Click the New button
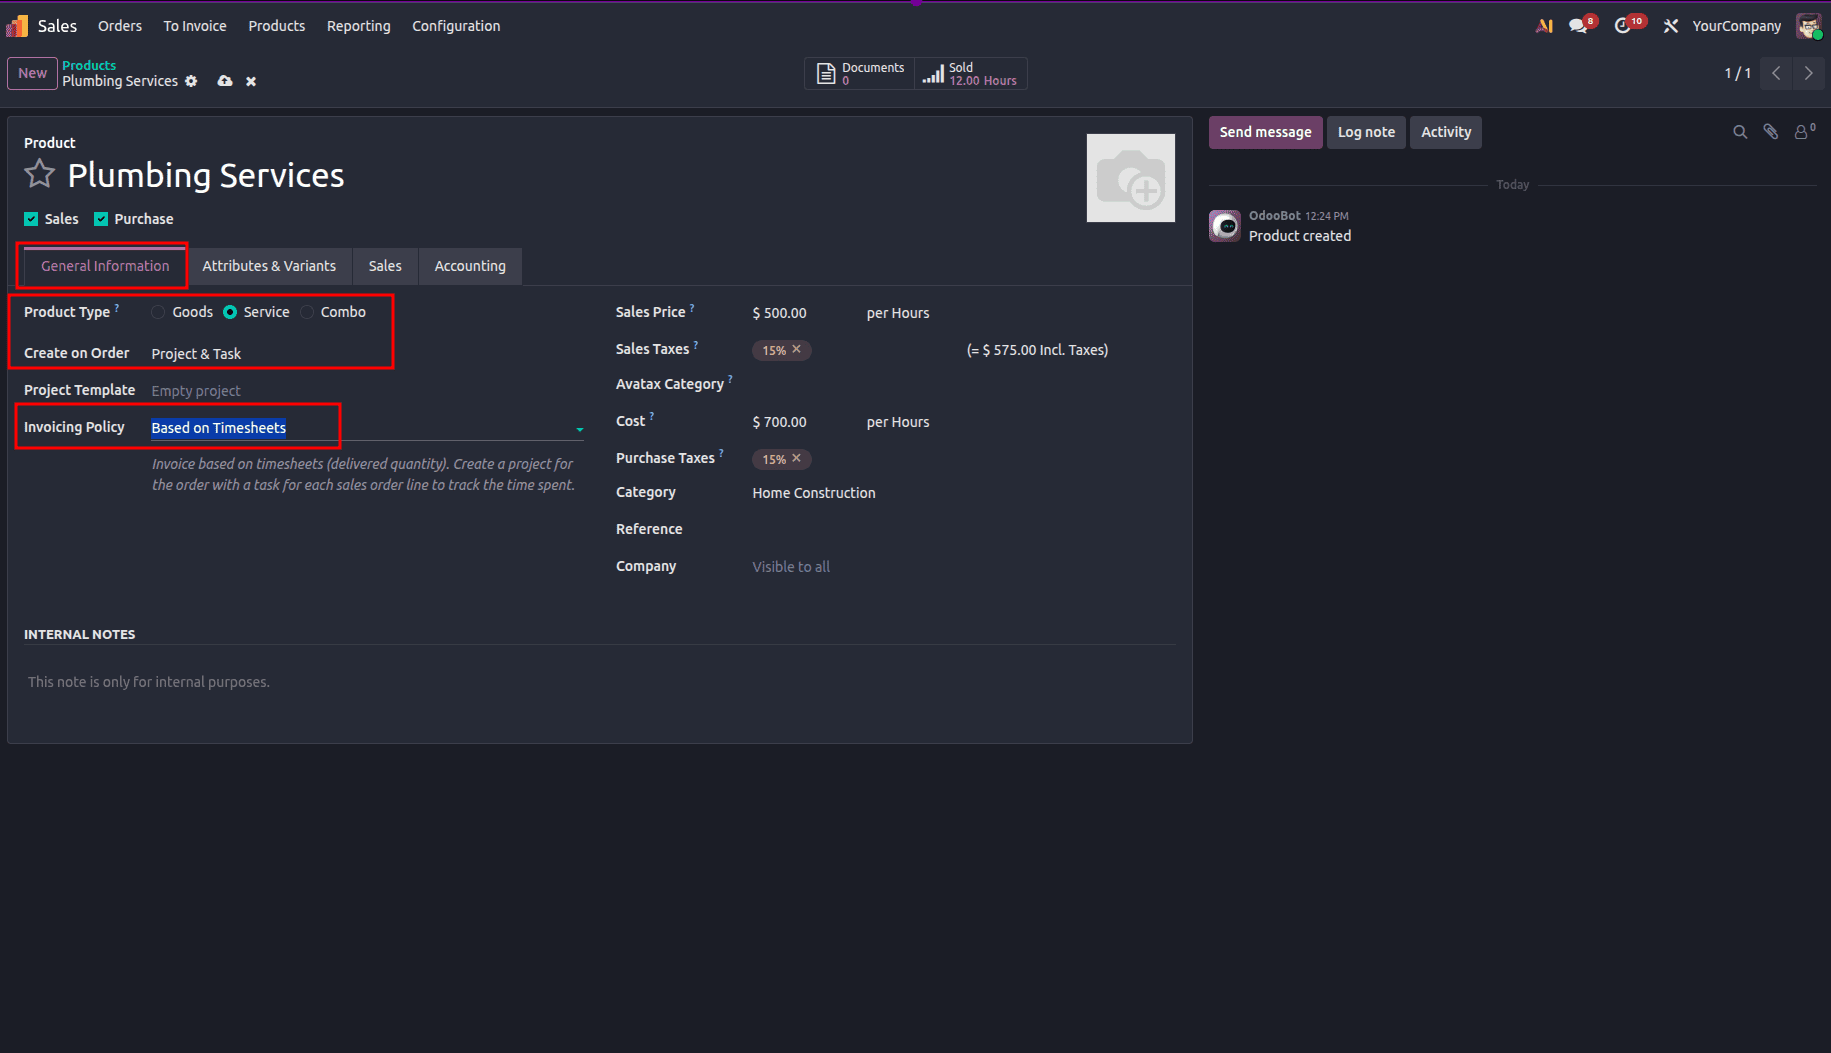Viewport: 1831px width, 1053px height. 32,73
